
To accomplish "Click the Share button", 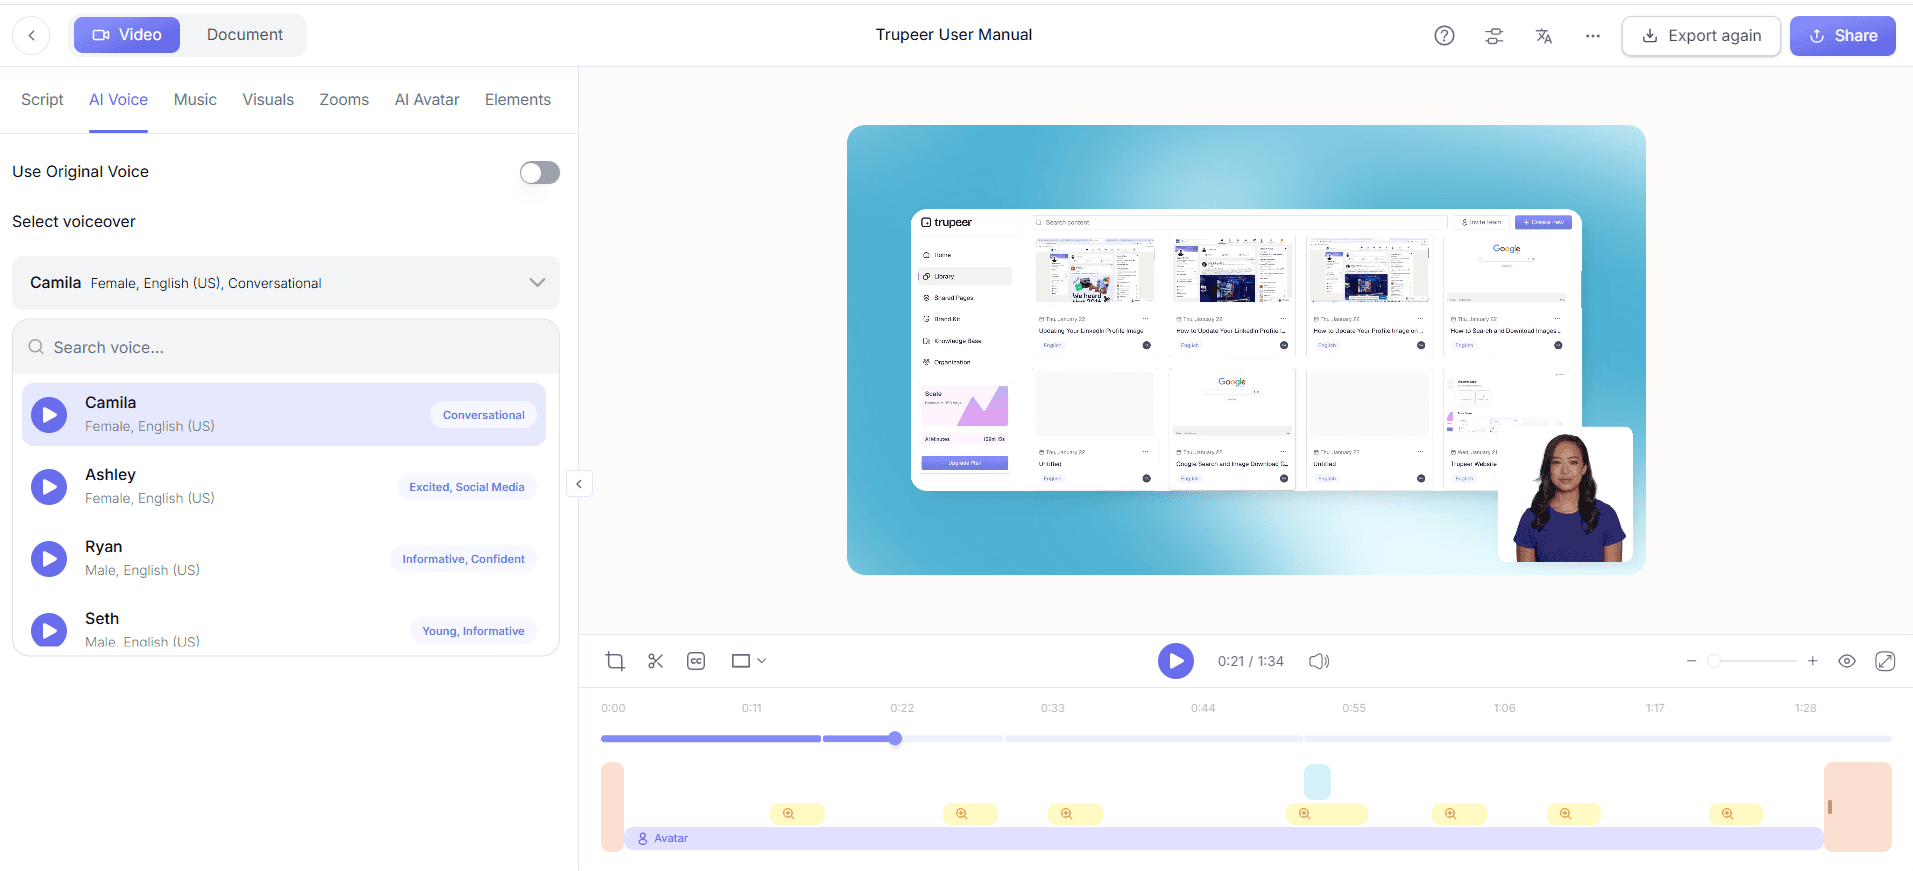I will 1842,36.
